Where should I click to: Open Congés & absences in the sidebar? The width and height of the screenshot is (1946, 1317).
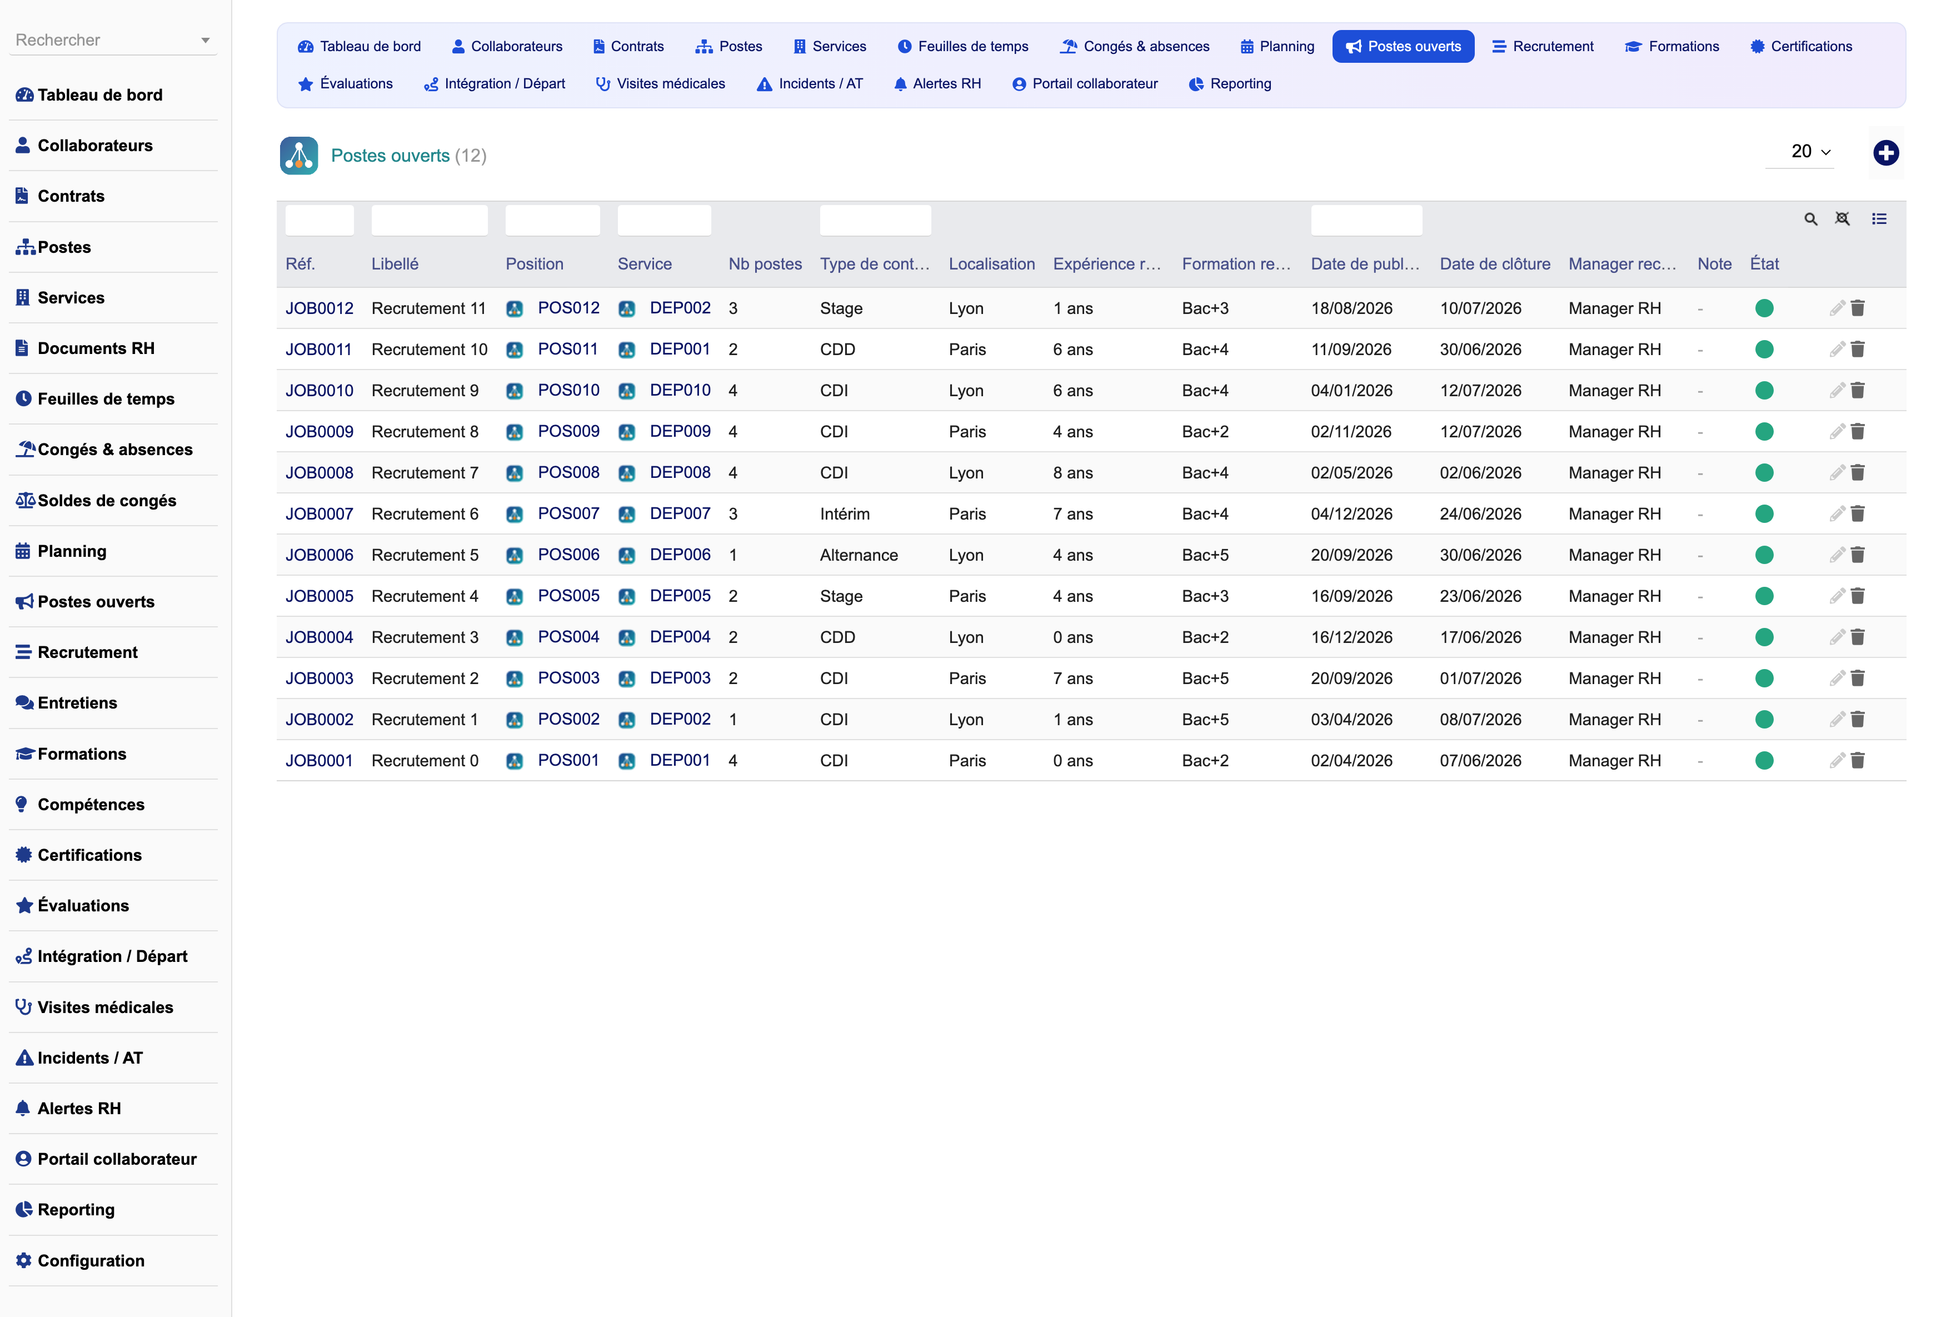113,449
